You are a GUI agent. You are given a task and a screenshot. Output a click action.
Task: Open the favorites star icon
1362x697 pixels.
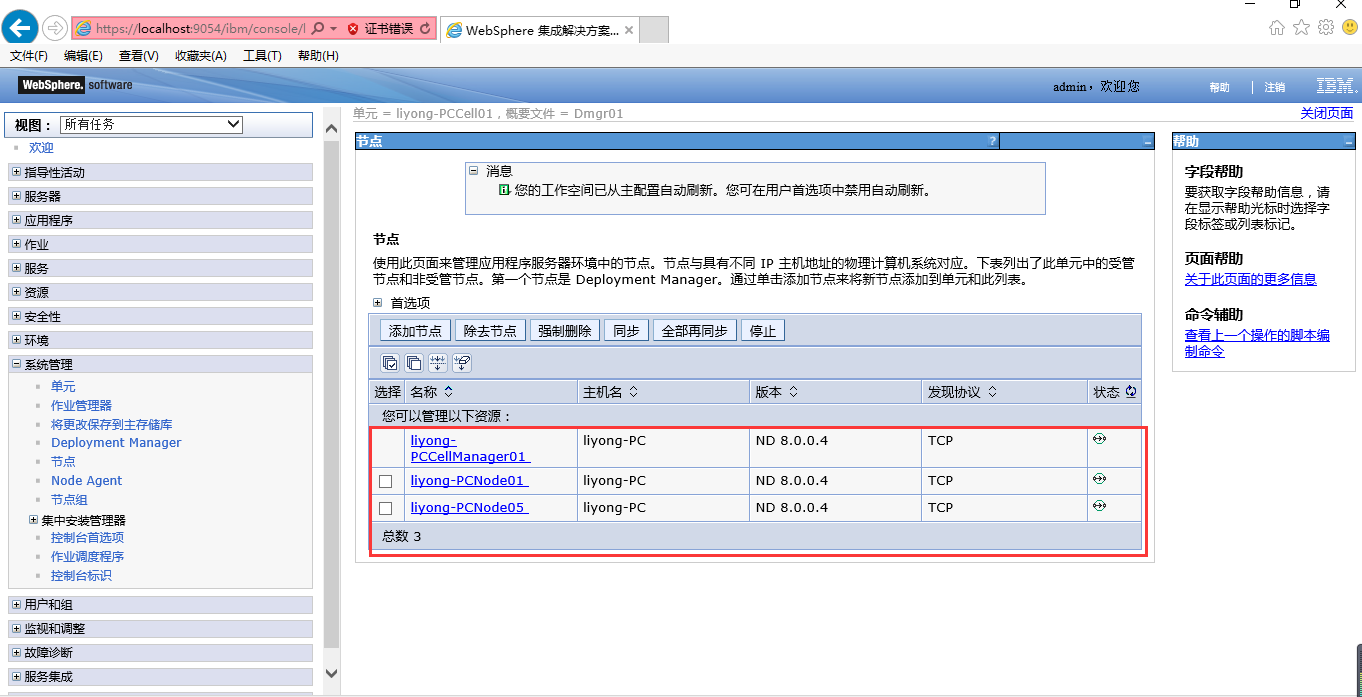pyautogui.click(x=1301, y=28)
